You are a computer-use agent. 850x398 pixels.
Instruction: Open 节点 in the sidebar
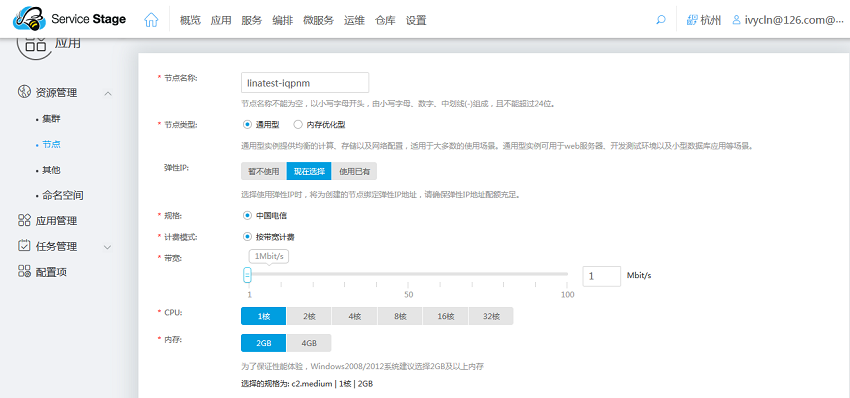tap(51, 144)
